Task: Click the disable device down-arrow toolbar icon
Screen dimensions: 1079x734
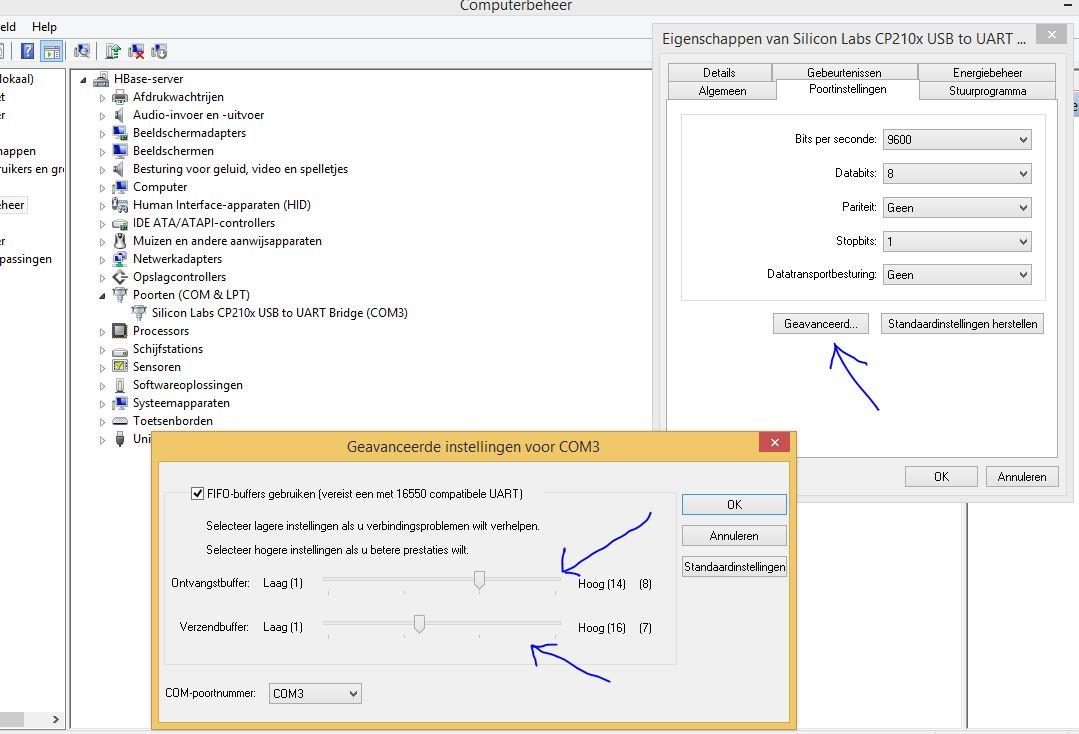Action: pos(159,51)
